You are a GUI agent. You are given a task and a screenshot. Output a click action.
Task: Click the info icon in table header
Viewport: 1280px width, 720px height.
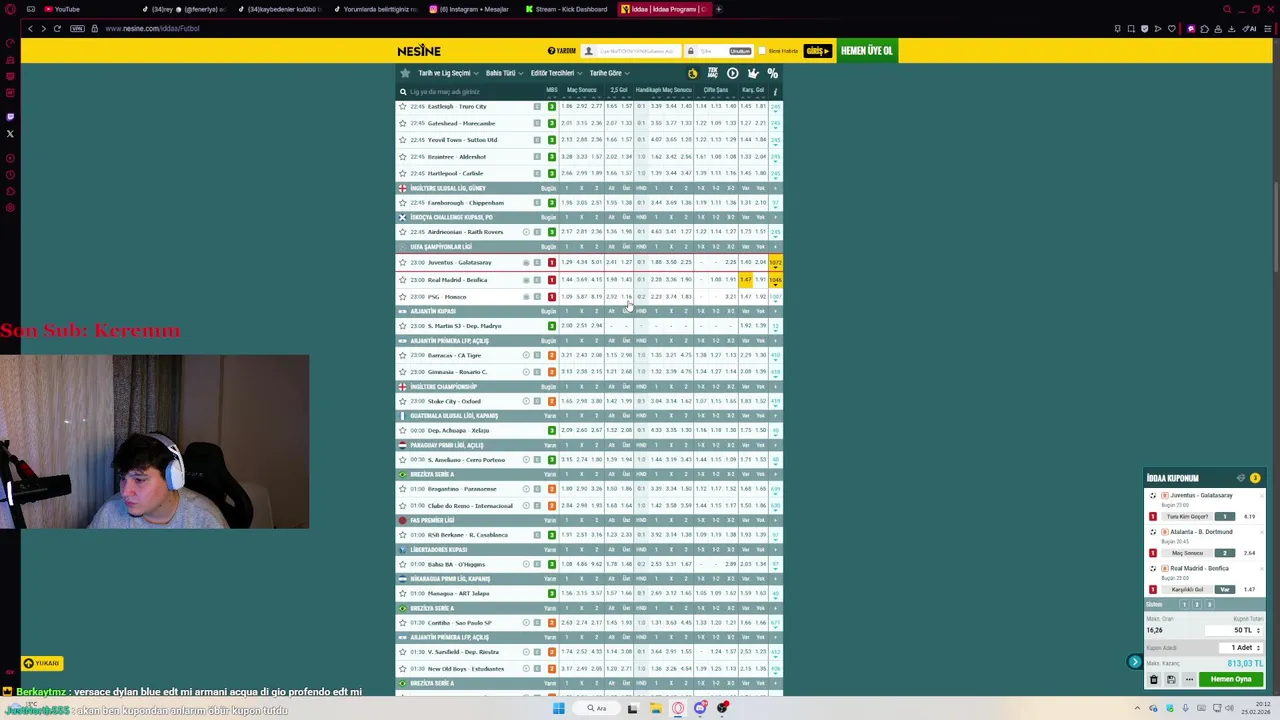pos(774,92)
